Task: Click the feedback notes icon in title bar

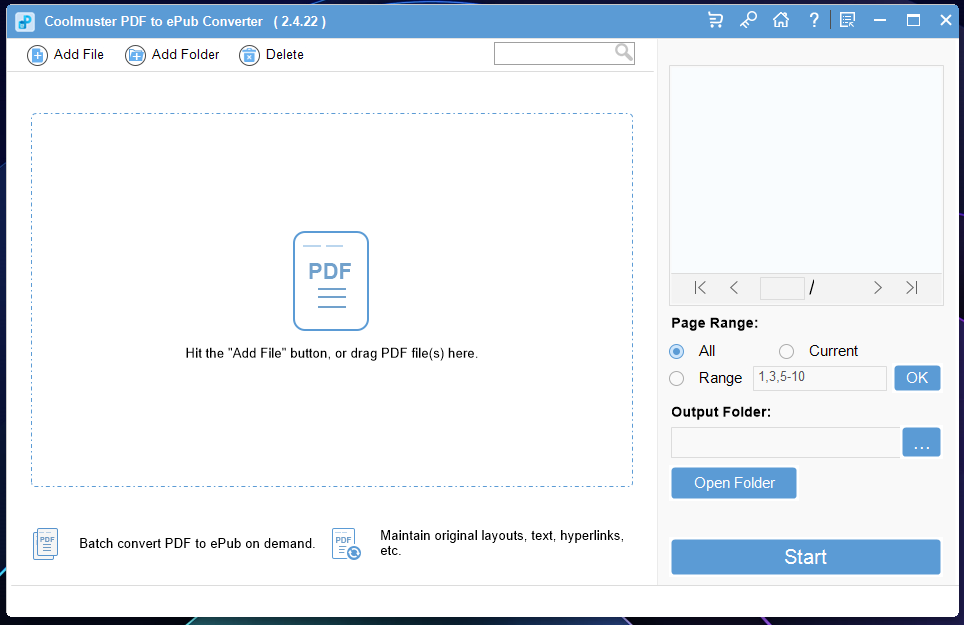Action: (847, 20)
